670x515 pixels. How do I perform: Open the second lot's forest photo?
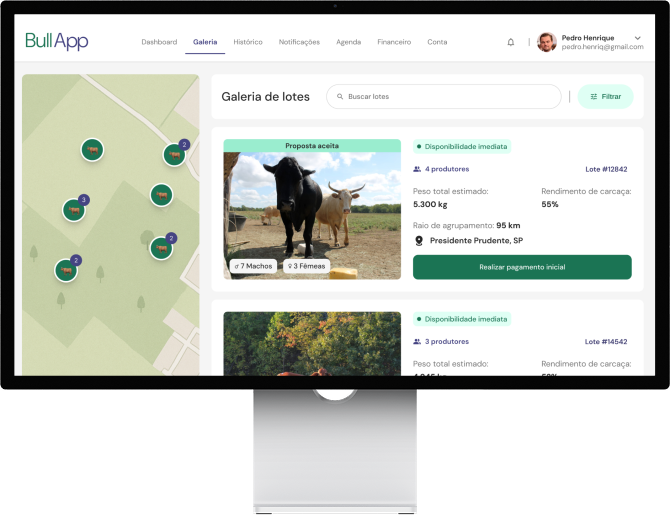pyautogui.click(x=312, y=344)
